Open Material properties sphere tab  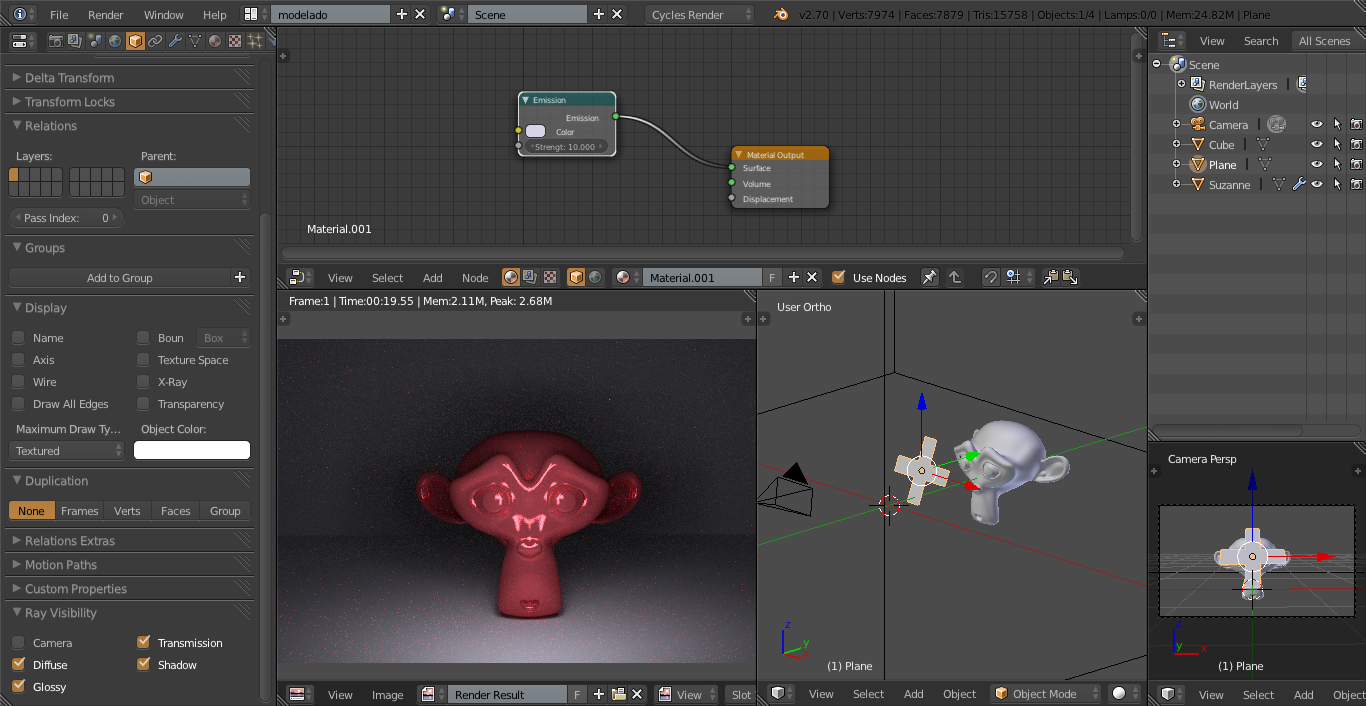[215, 41]
